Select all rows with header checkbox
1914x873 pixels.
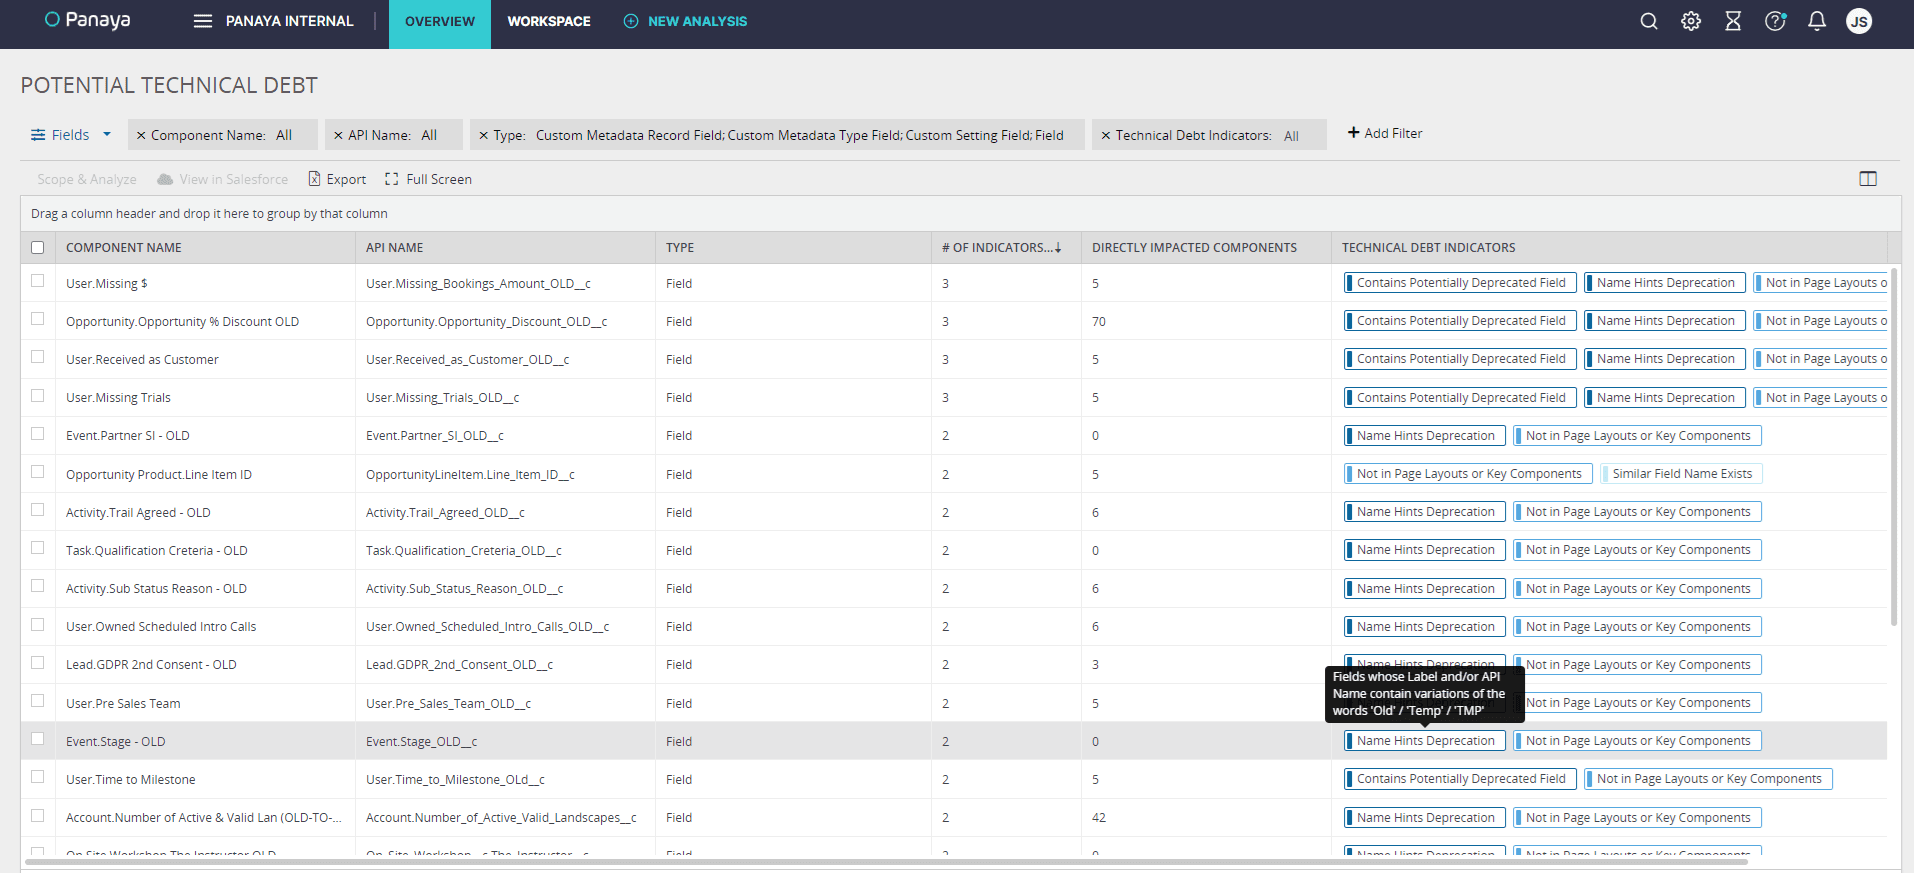coord(37,247)
